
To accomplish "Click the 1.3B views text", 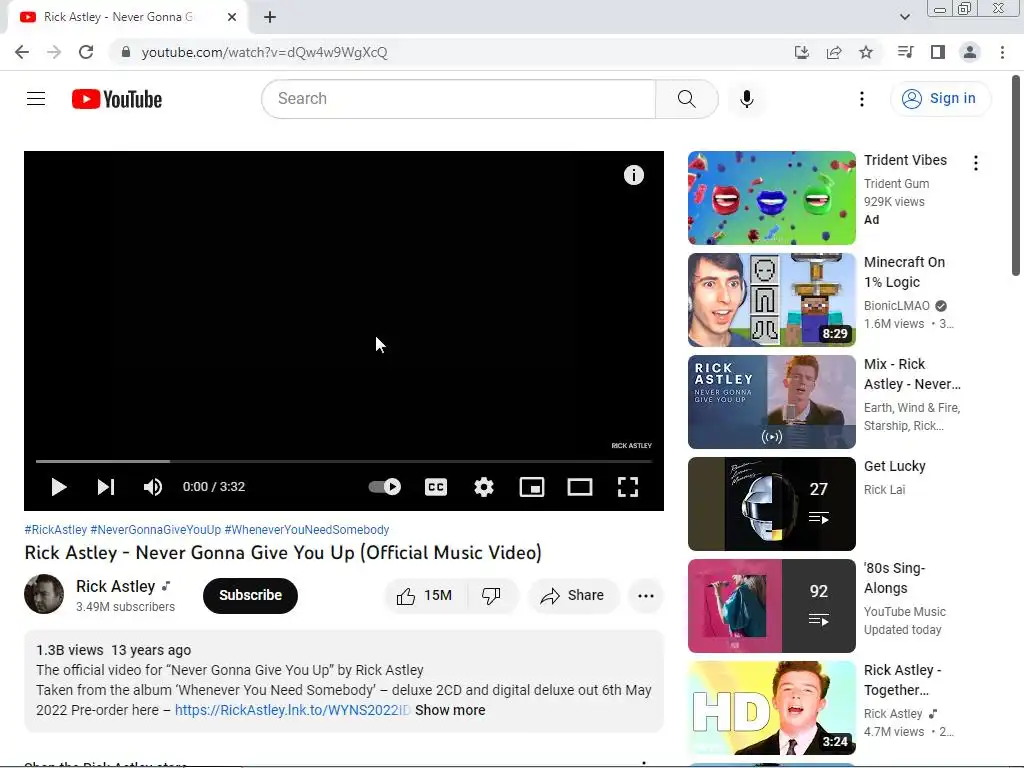I will (70, 650).
